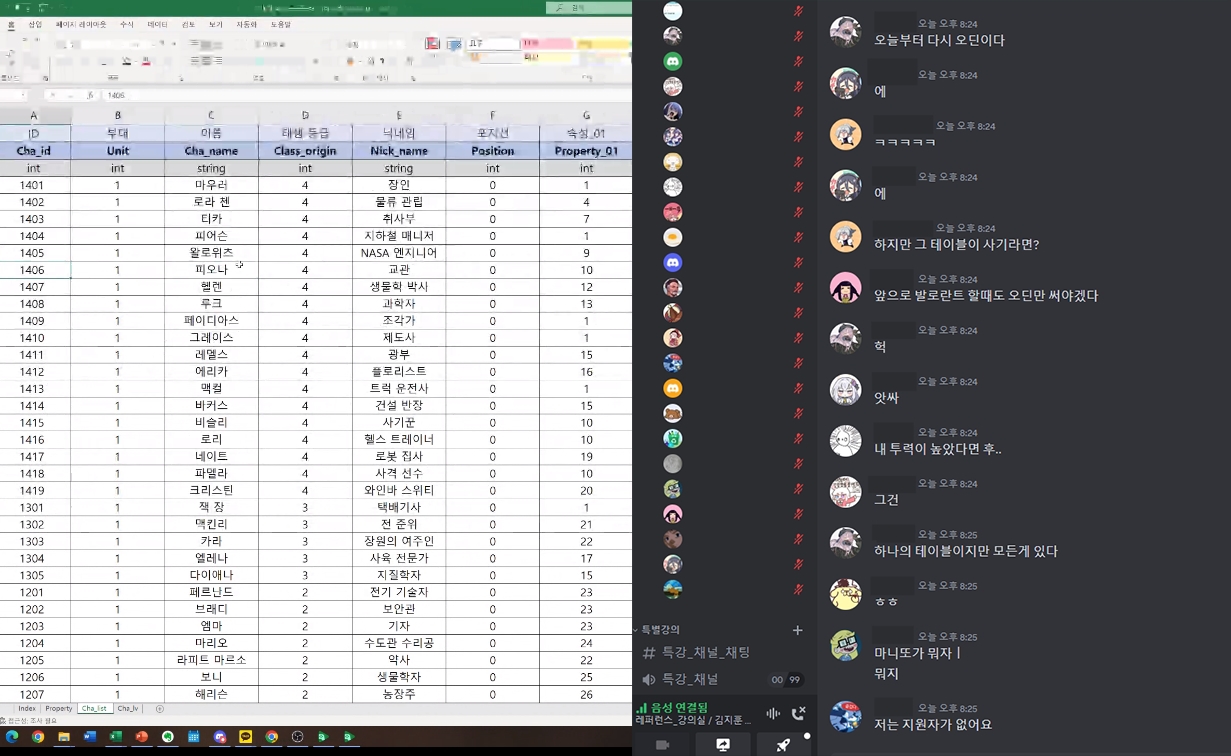
Task: Select column A header in Excel
Action: click(x=34, y=116)
